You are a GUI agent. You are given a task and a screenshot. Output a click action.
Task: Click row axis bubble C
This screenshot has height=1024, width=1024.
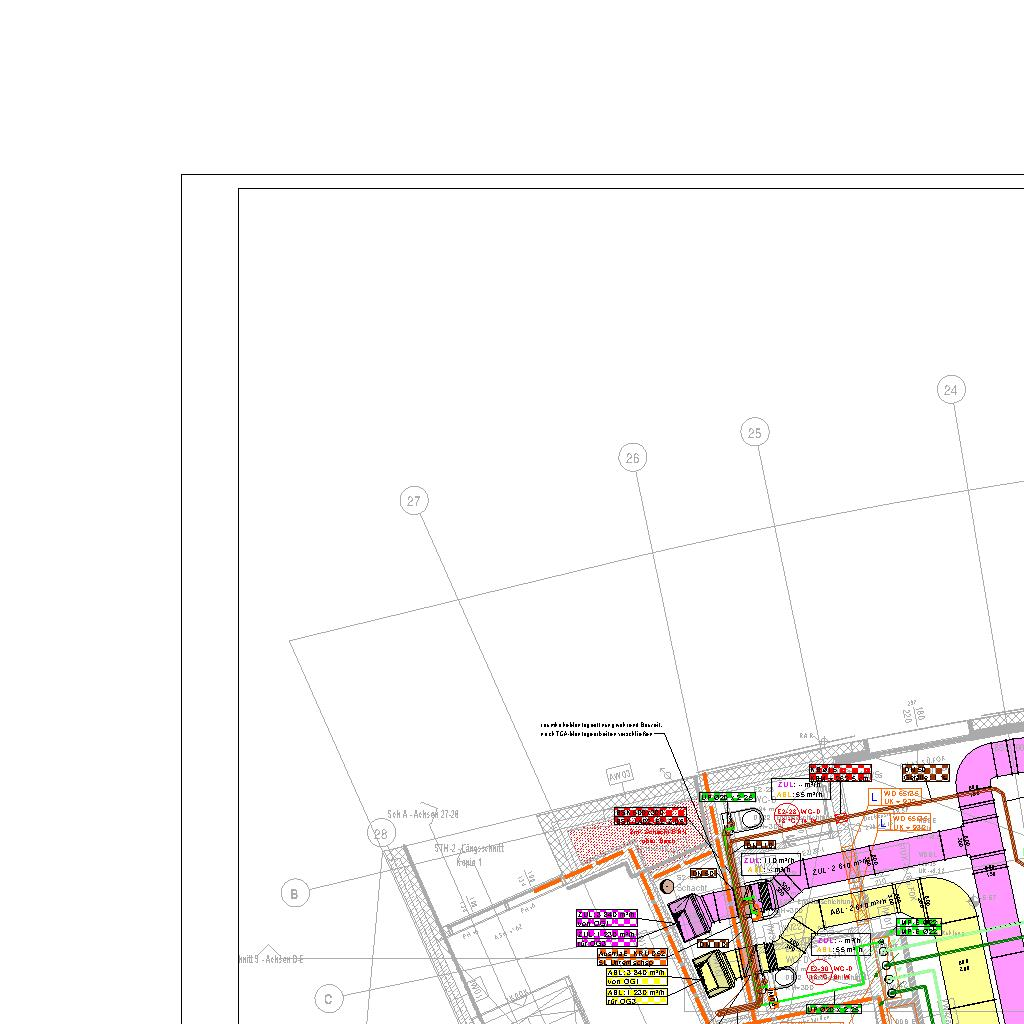pyautogui.click(x=328, y=998)
